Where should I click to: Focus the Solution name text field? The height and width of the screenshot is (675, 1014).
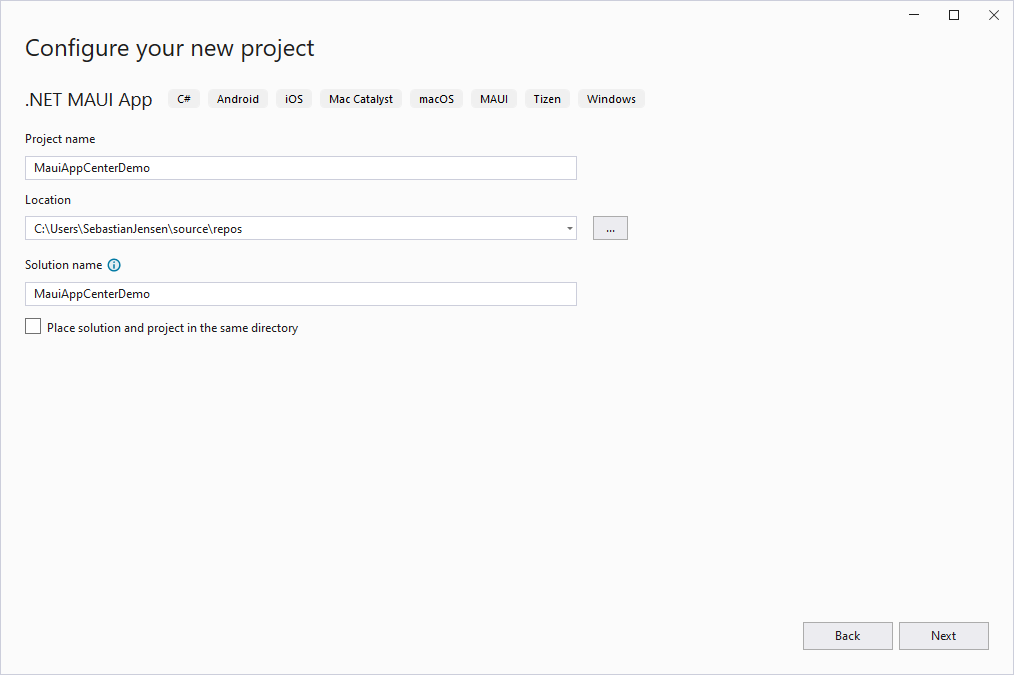coord(300,294)
